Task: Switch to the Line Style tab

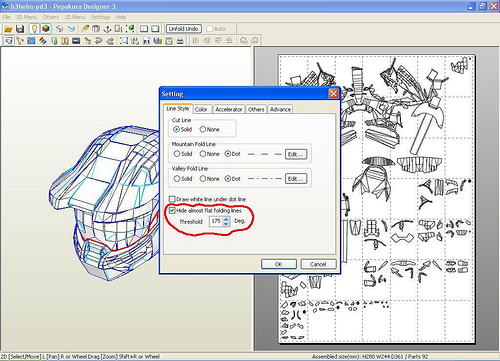Action: pos(178,109)
